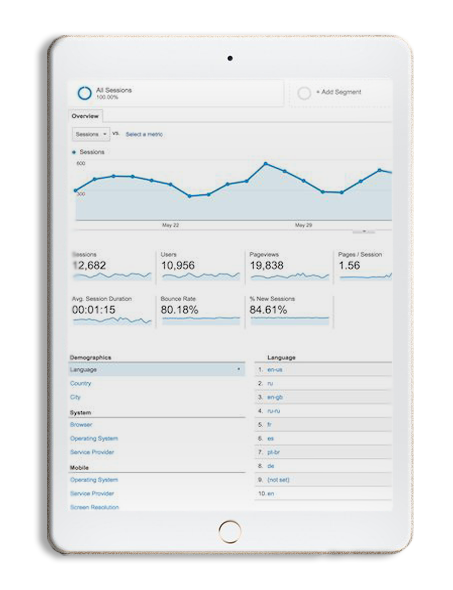Viewport: 453px width, 590px height.
Task: Click the Pages / Session value 1.56
Action: pyautogui.click(x=349, y=265)
